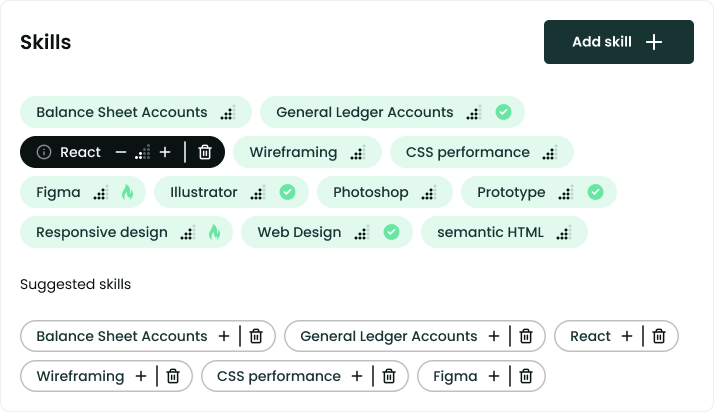Add suggested Wireframing skill with plus icon
Screen dimensions: 714x412
(141, 376)
